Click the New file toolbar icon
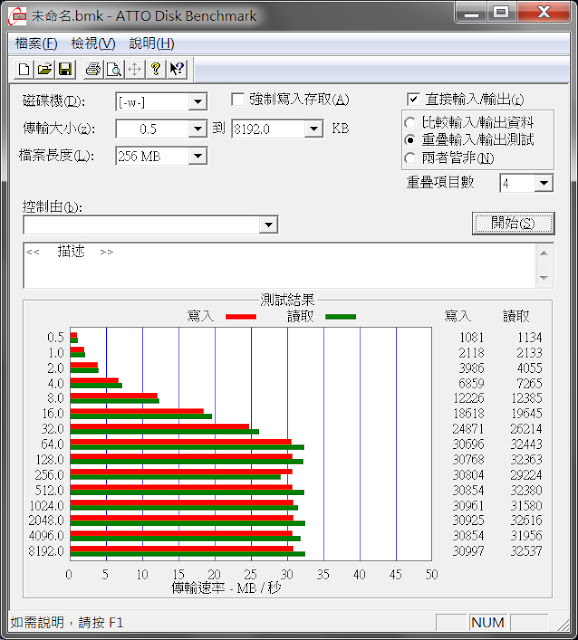The height and width of the screenshot is (640, 578). (24, 69)
